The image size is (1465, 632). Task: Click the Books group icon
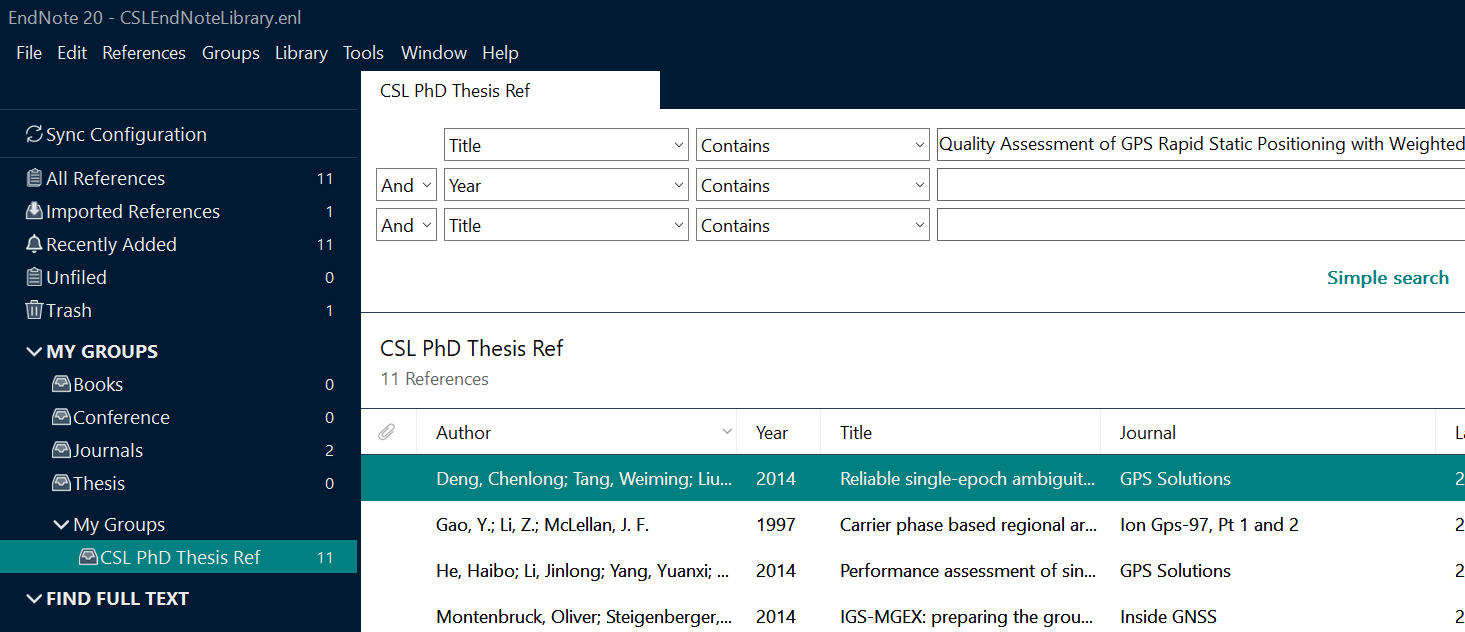[61, 384]
